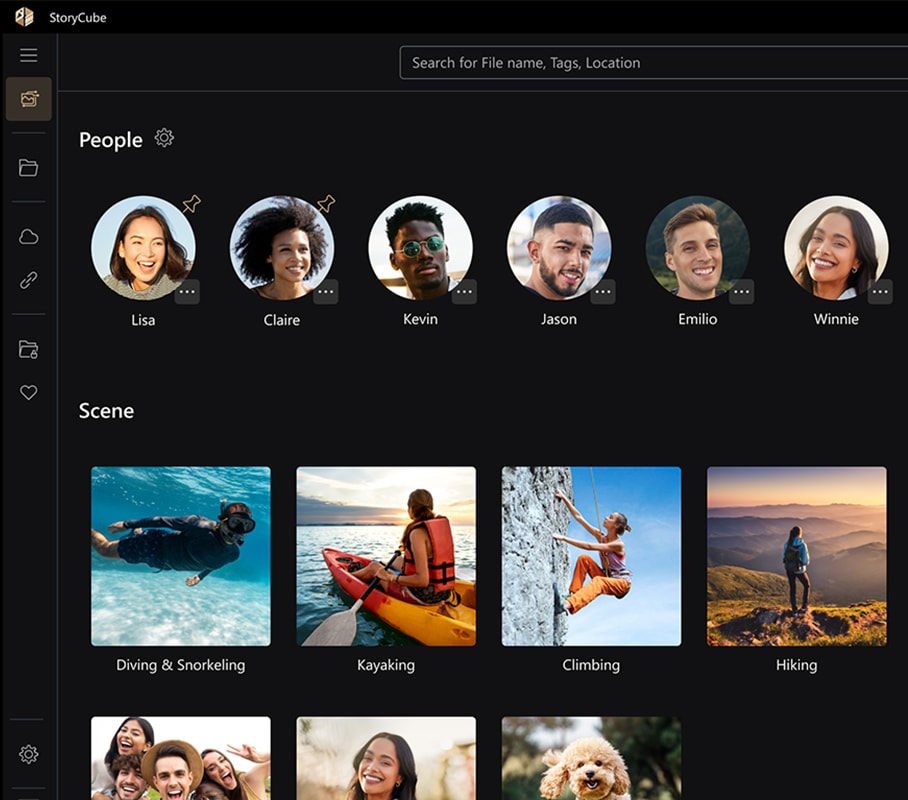The width and height of the screenshot is (908, 800).
Task: Open favorites heart icon
Action: click(29, 393)
